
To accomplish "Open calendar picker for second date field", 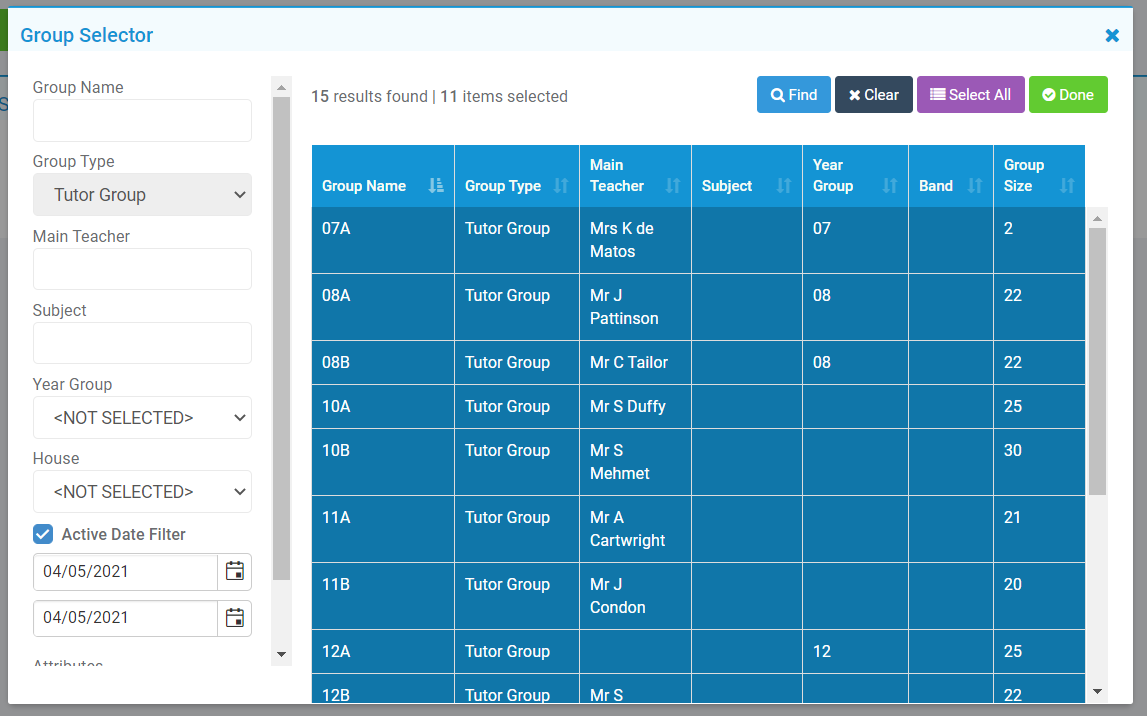I will pyautogui.click(x=235, y=618).
